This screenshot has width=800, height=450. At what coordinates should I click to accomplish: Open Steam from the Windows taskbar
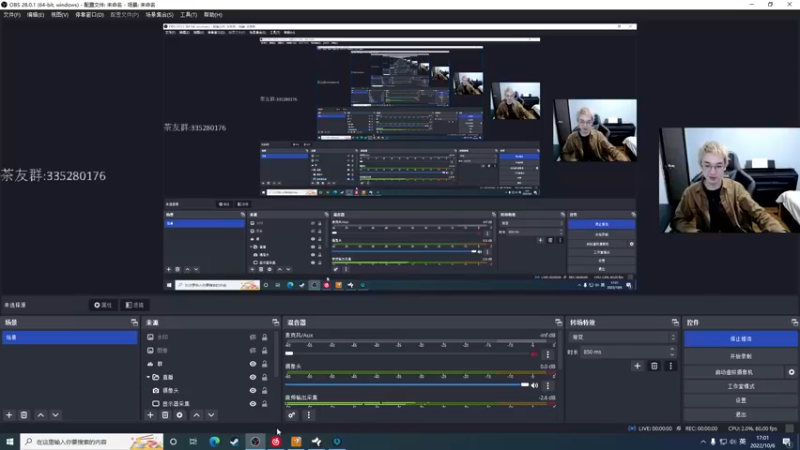pyautogui.click(x=235, y=441)
